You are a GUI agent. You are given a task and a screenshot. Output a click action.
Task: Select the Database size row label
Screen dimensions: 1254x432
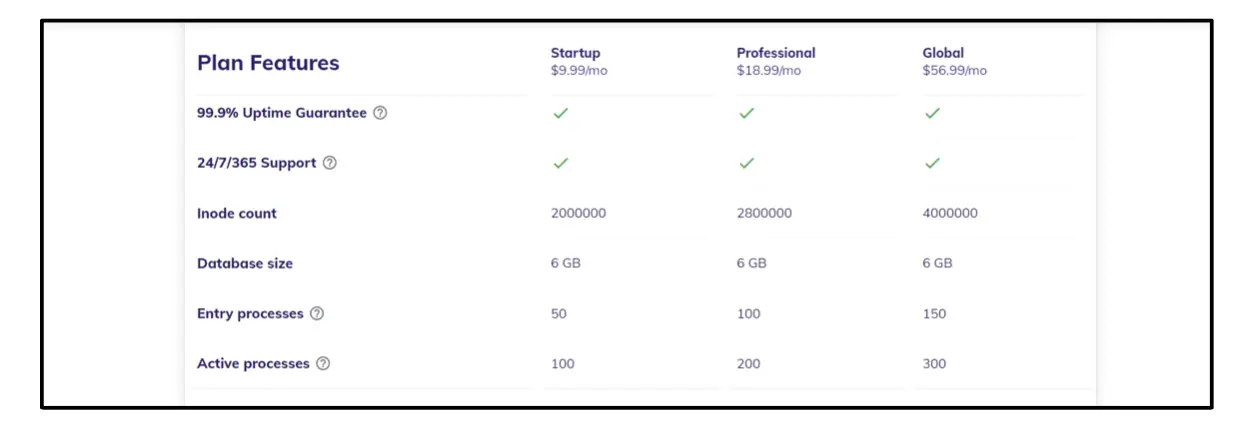245,264
